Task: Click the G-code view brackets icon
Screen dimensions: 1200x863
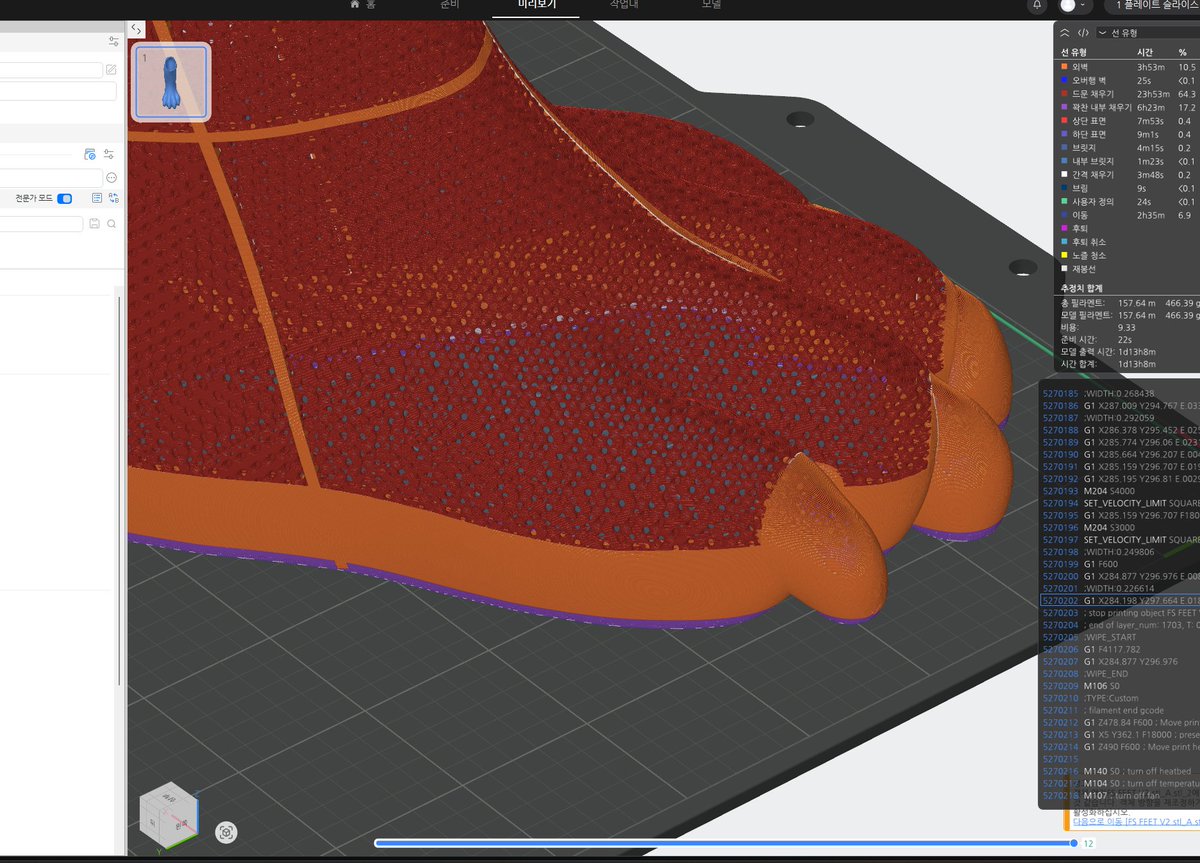Action: pyautogui.click(x=1084, y=32)
